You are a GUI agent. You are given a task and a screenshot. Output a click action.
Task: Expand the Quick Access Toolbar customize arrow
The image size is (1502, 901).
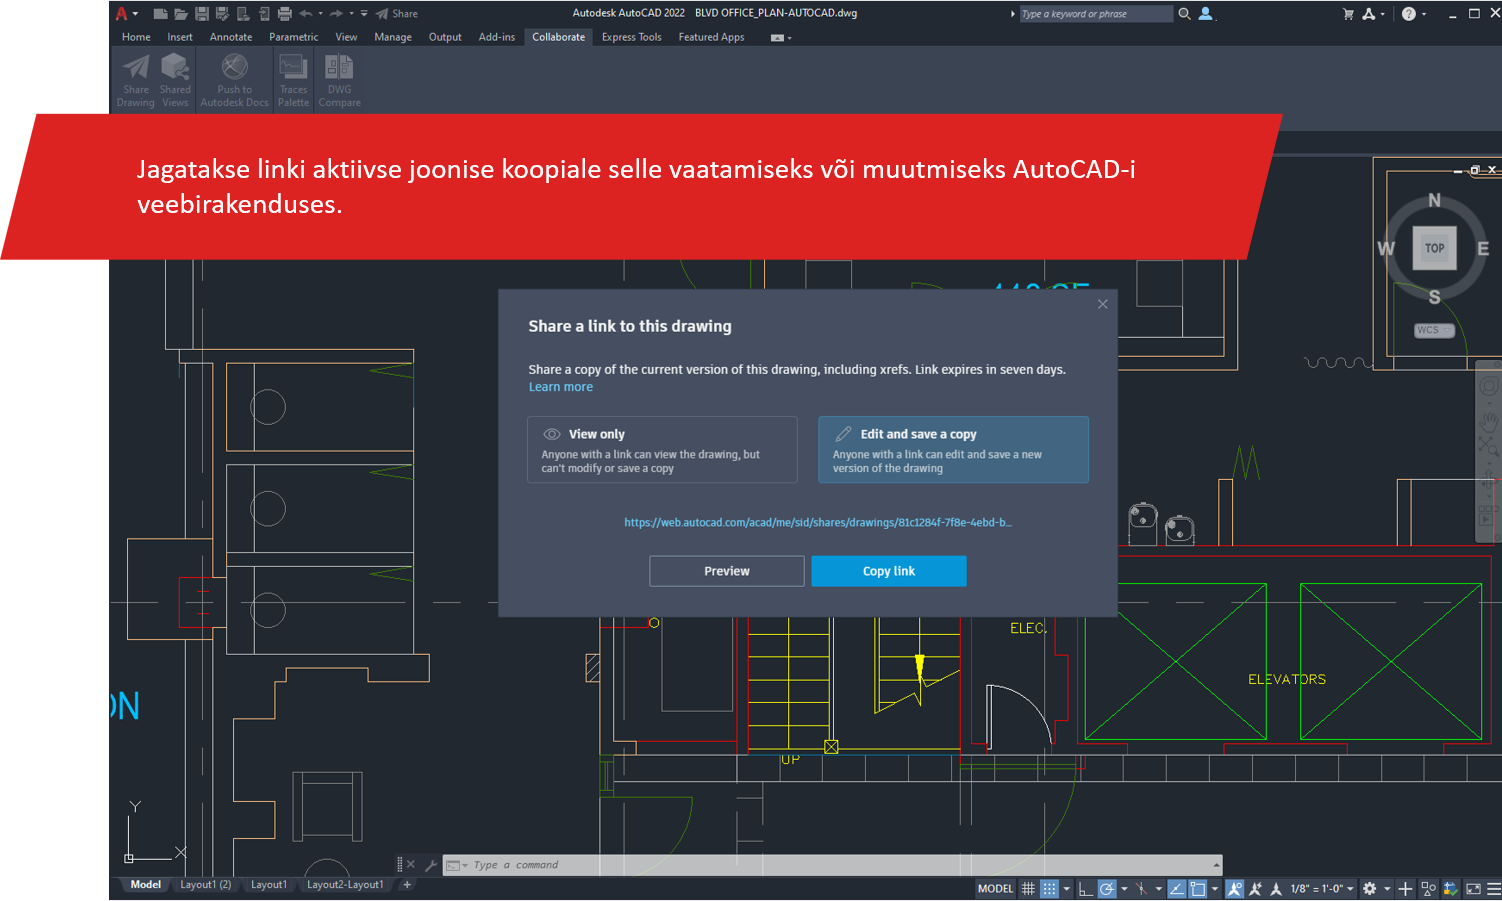point(364,14)
